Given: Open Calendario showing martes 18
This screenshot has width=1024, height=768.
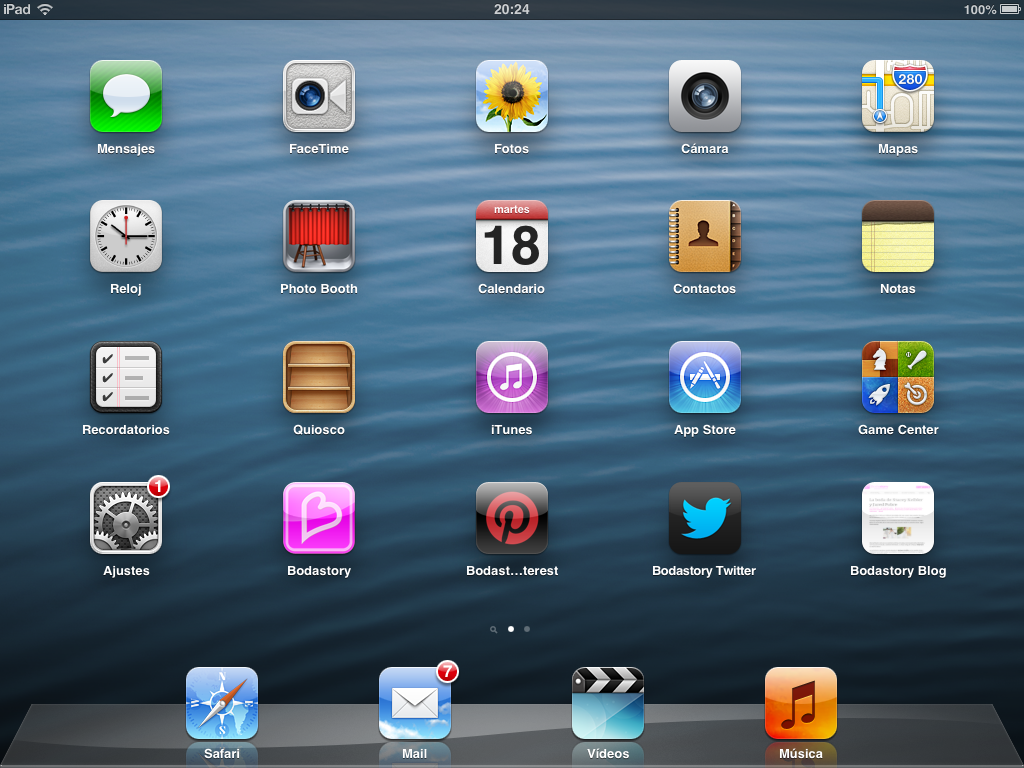Looking at the screenshot, I should point(511,236).
